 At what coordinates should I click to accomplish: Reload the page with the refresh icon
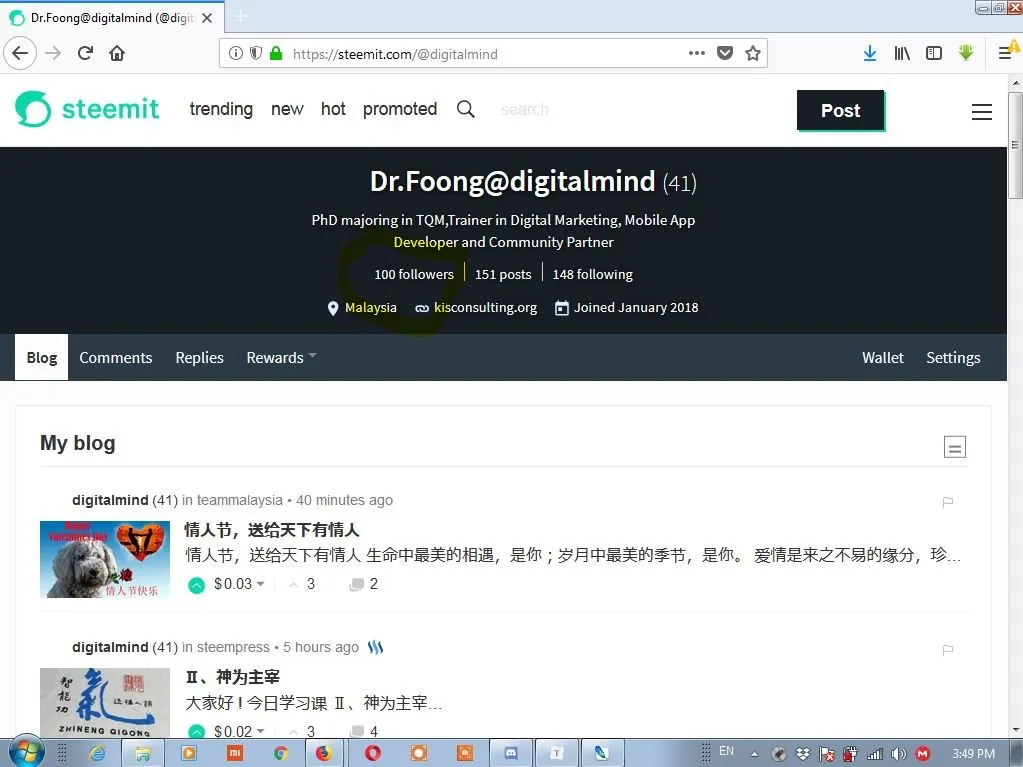click(x=85, y=53)
